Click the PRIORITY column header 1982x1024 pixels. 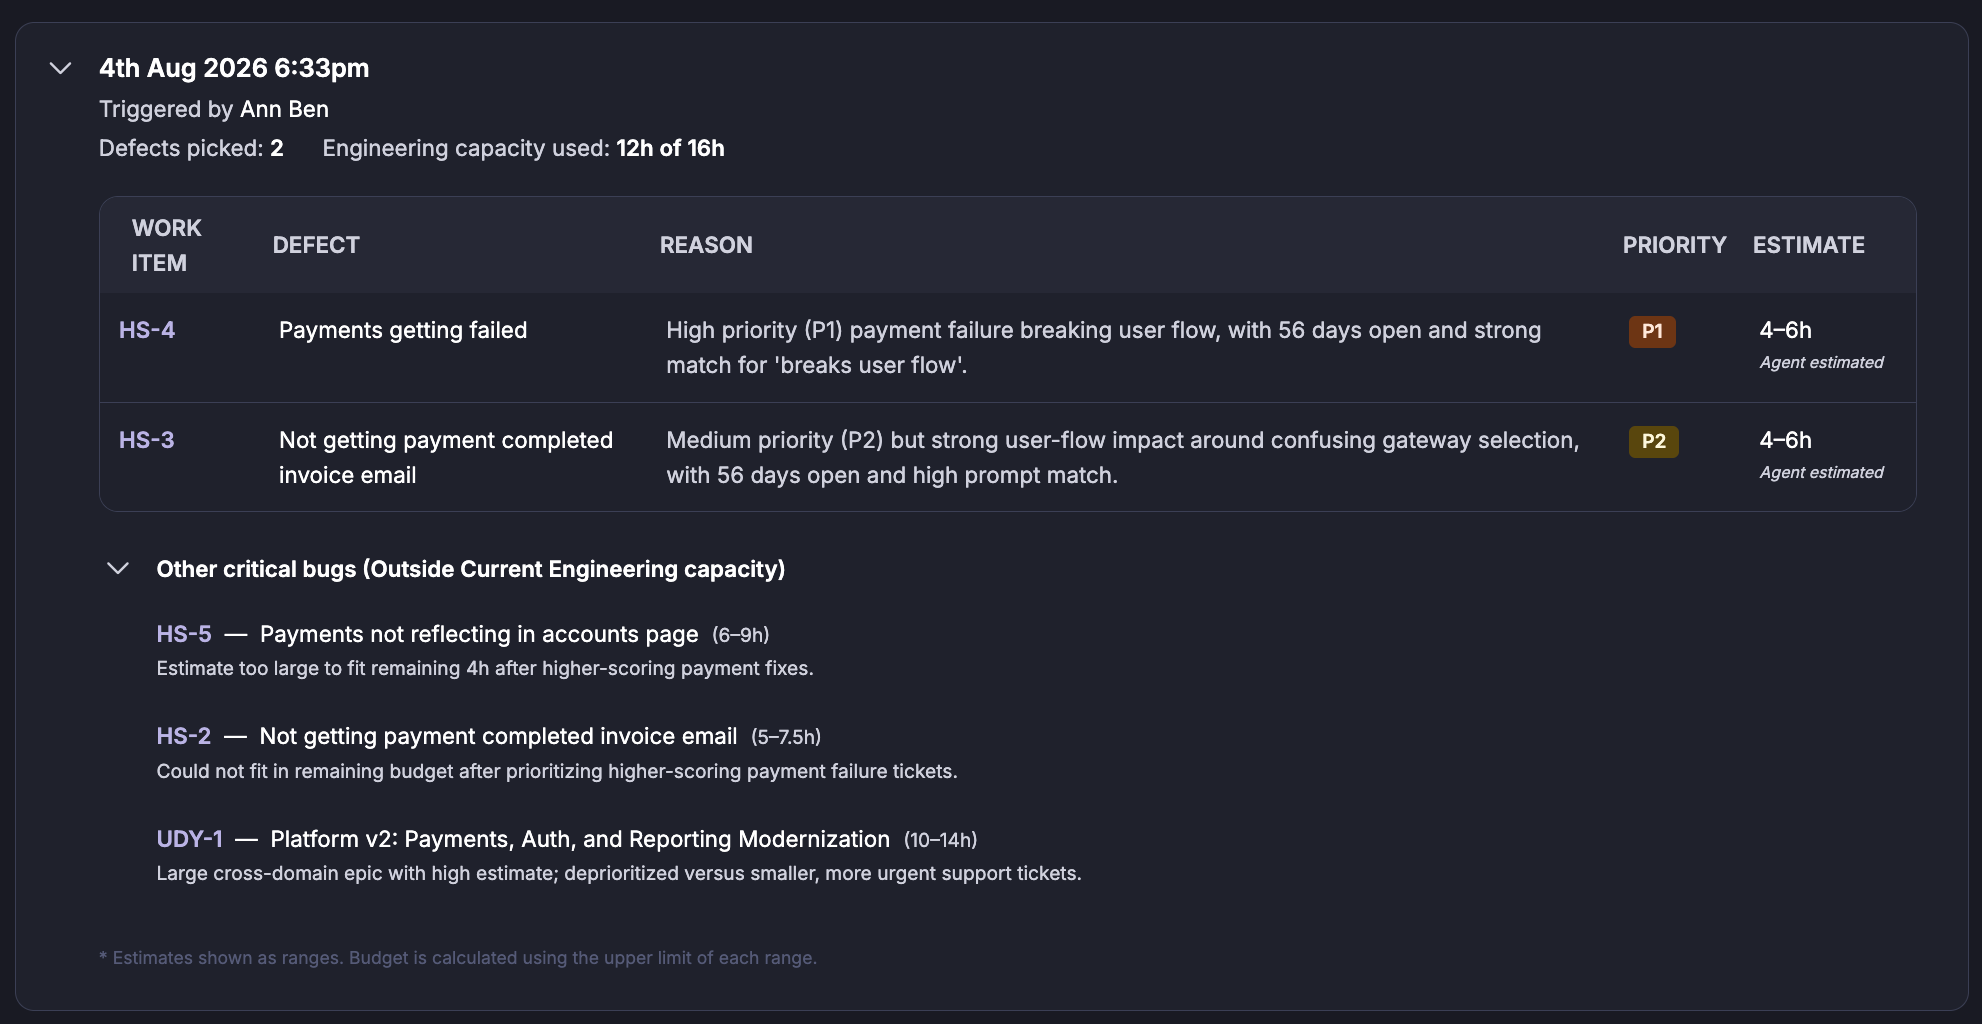(1674, 245)
